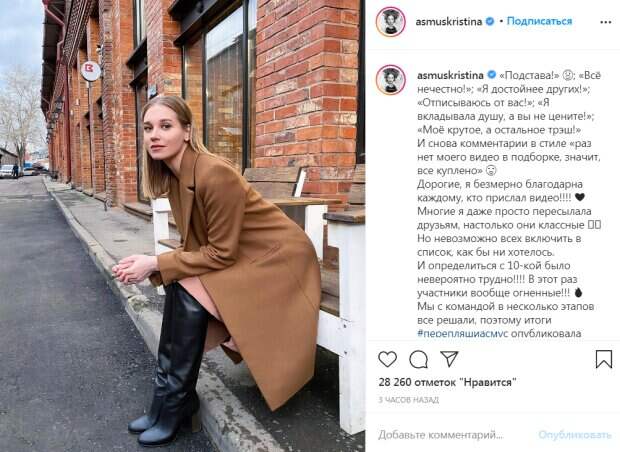Click the '3 часов назад' timestamp
The width and height of the screenshot is (620, 452).
(x=408, y=400)
